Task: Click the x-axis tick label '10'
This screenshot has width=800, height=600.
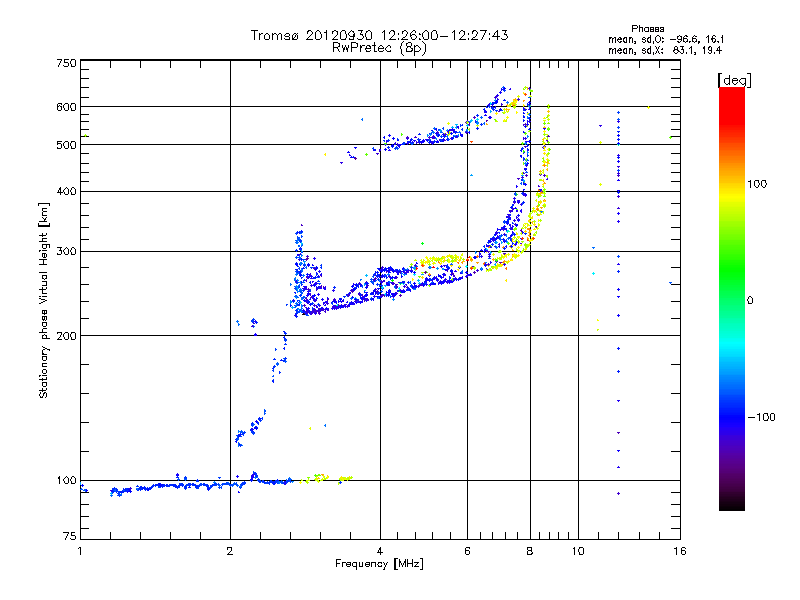Action: [578, 551]
